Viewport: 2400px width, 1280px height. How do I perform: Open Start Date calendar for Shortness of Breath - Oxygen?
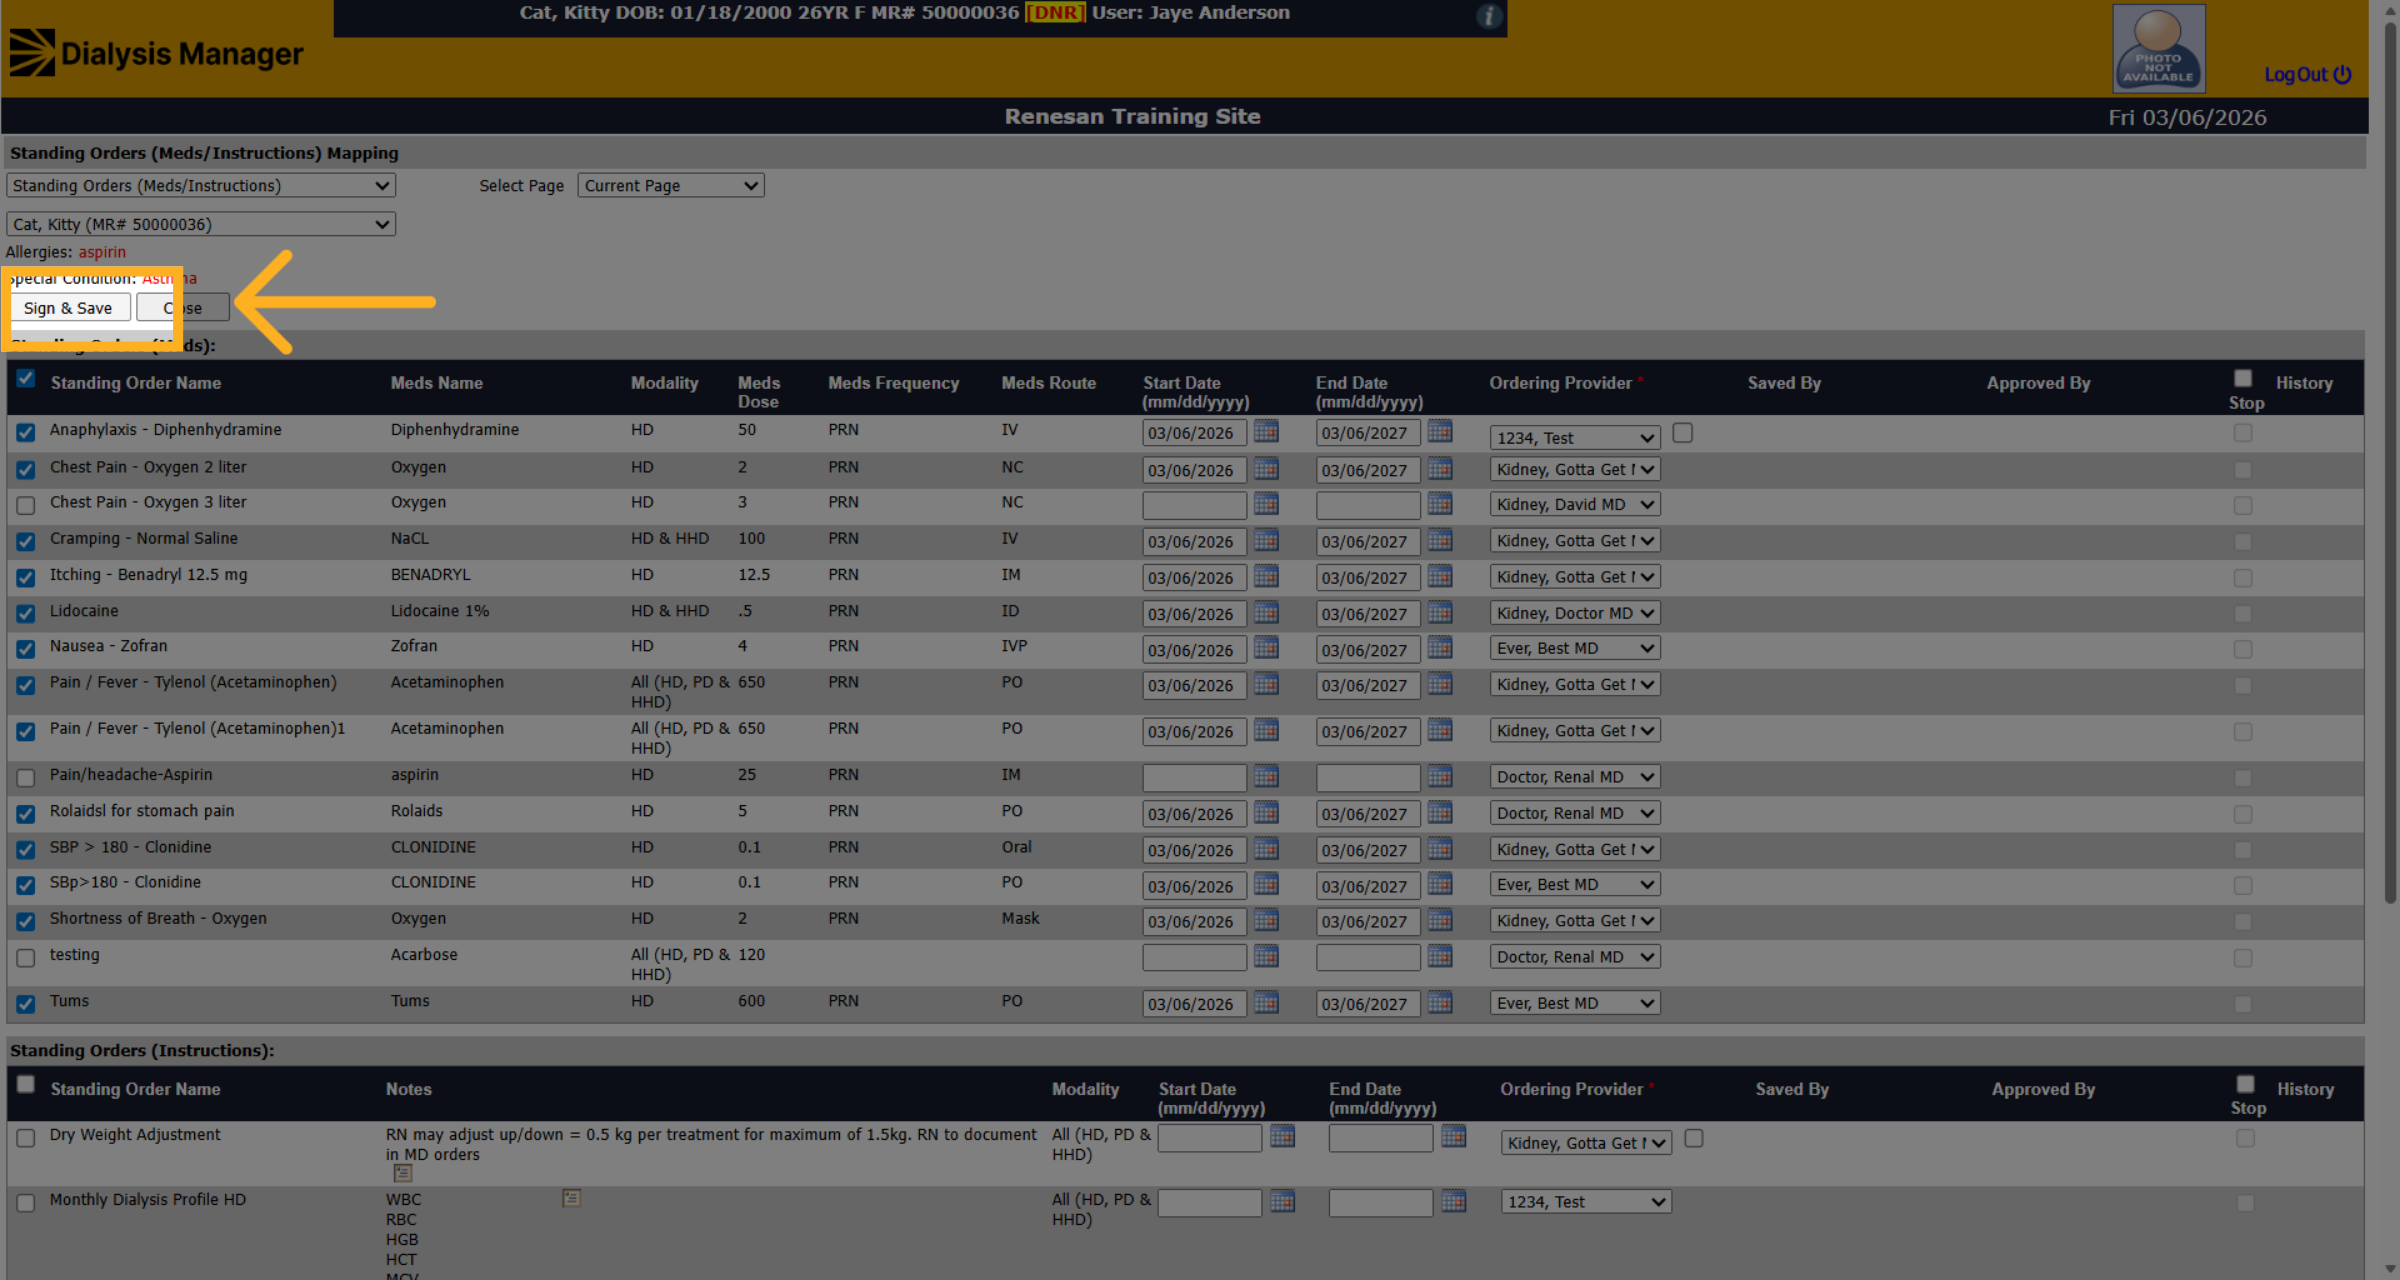tap(1266, 921)
